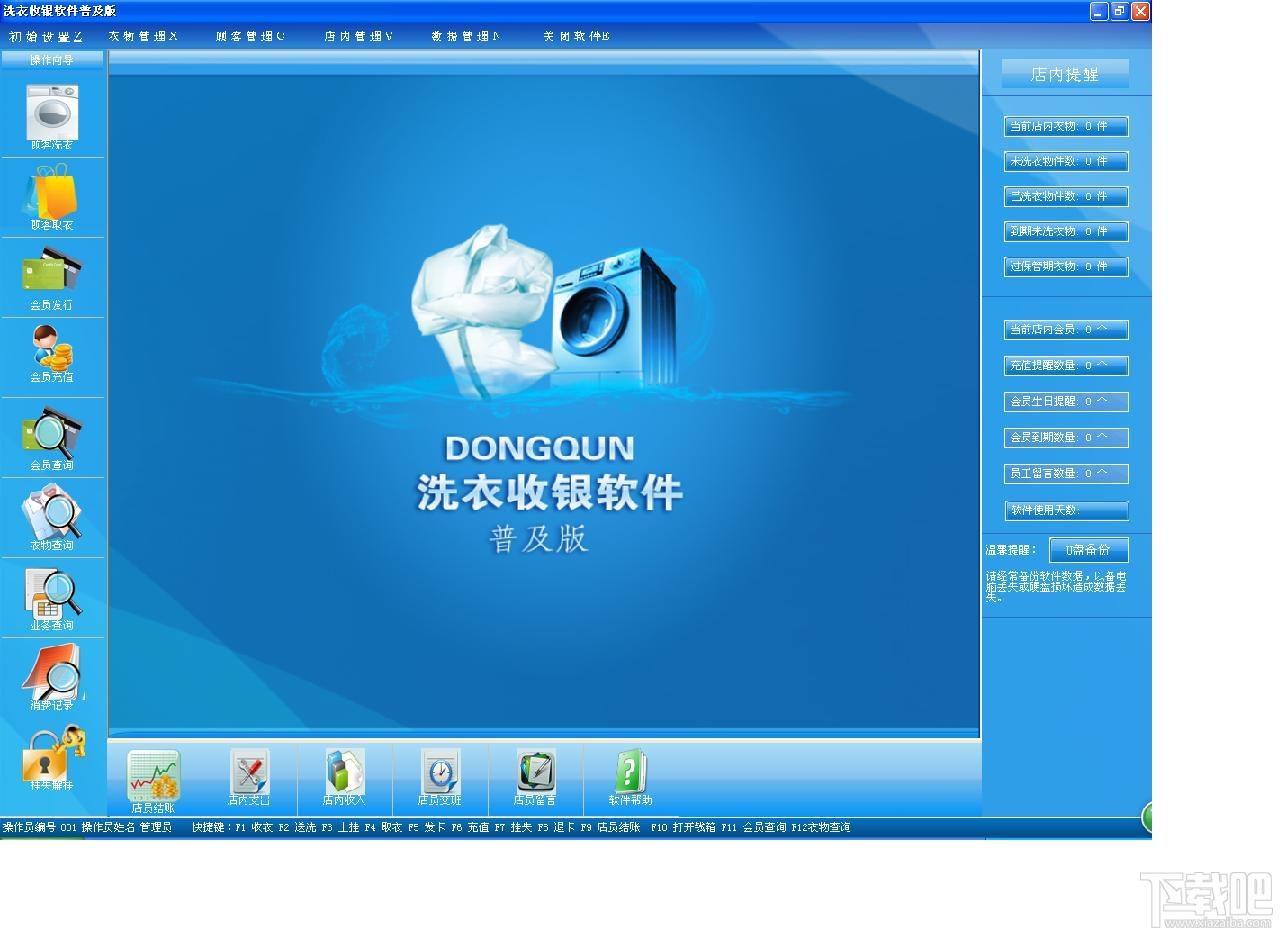Click the F1 收衣 shortcut hint
Image resolution: width=1280 pixels, height=933 pixels.
pyautogui.click(x=254, y=827)
